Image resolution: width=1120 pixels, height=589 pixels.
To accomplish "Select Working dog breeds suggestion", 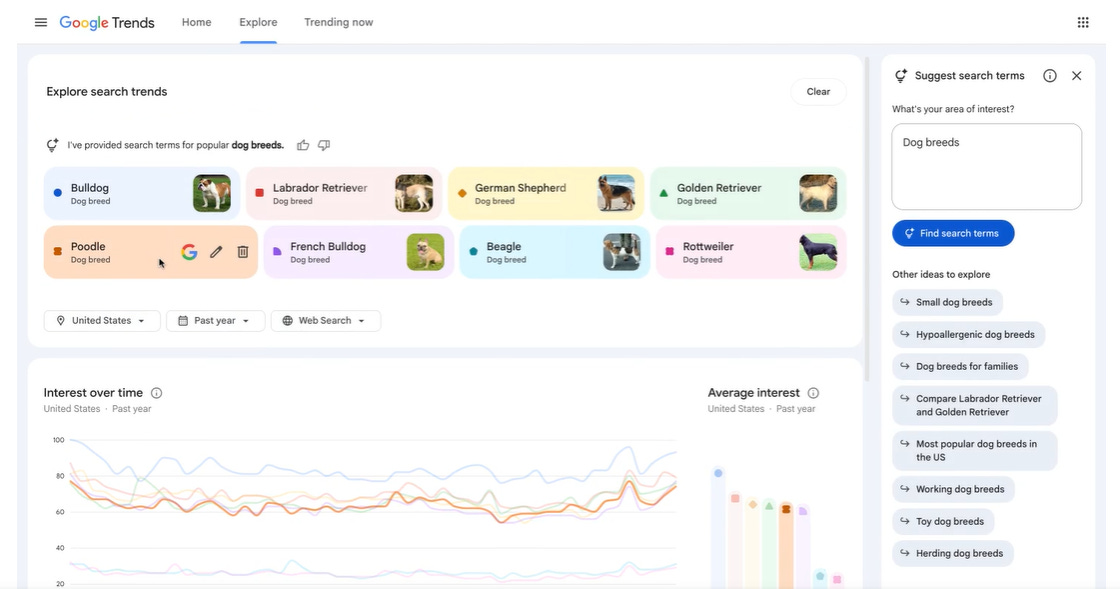I will click(953, 489).
